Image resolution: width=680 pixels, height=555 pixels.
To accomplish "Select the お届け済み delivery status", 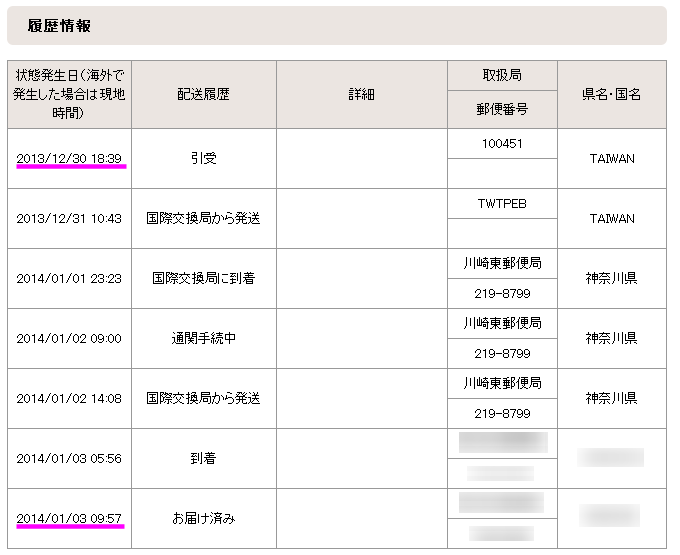I will [x=203, y=518].
